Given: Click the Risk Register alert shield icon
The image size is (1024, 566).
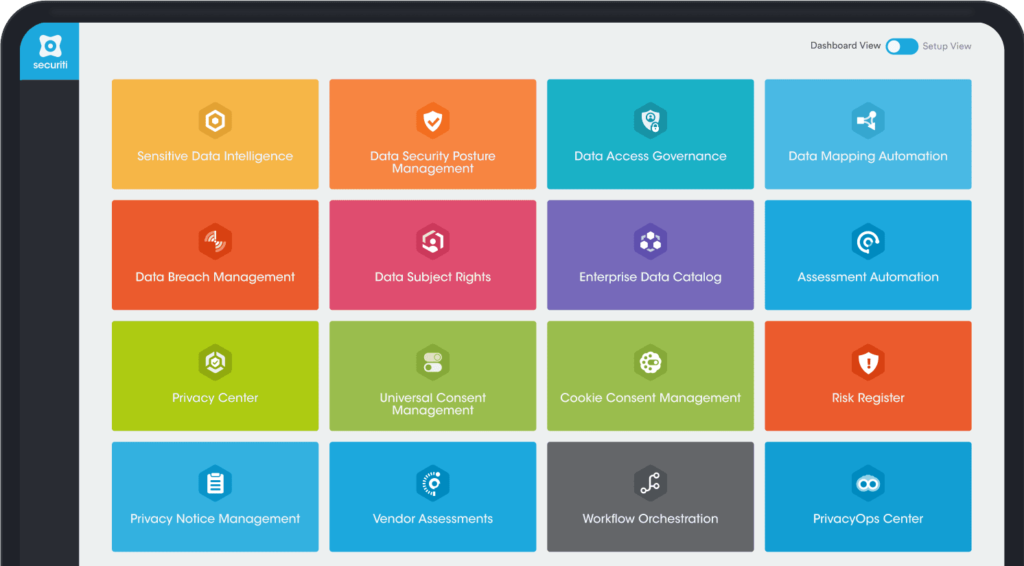Looking at the screenshot, I should coord(867,363).
